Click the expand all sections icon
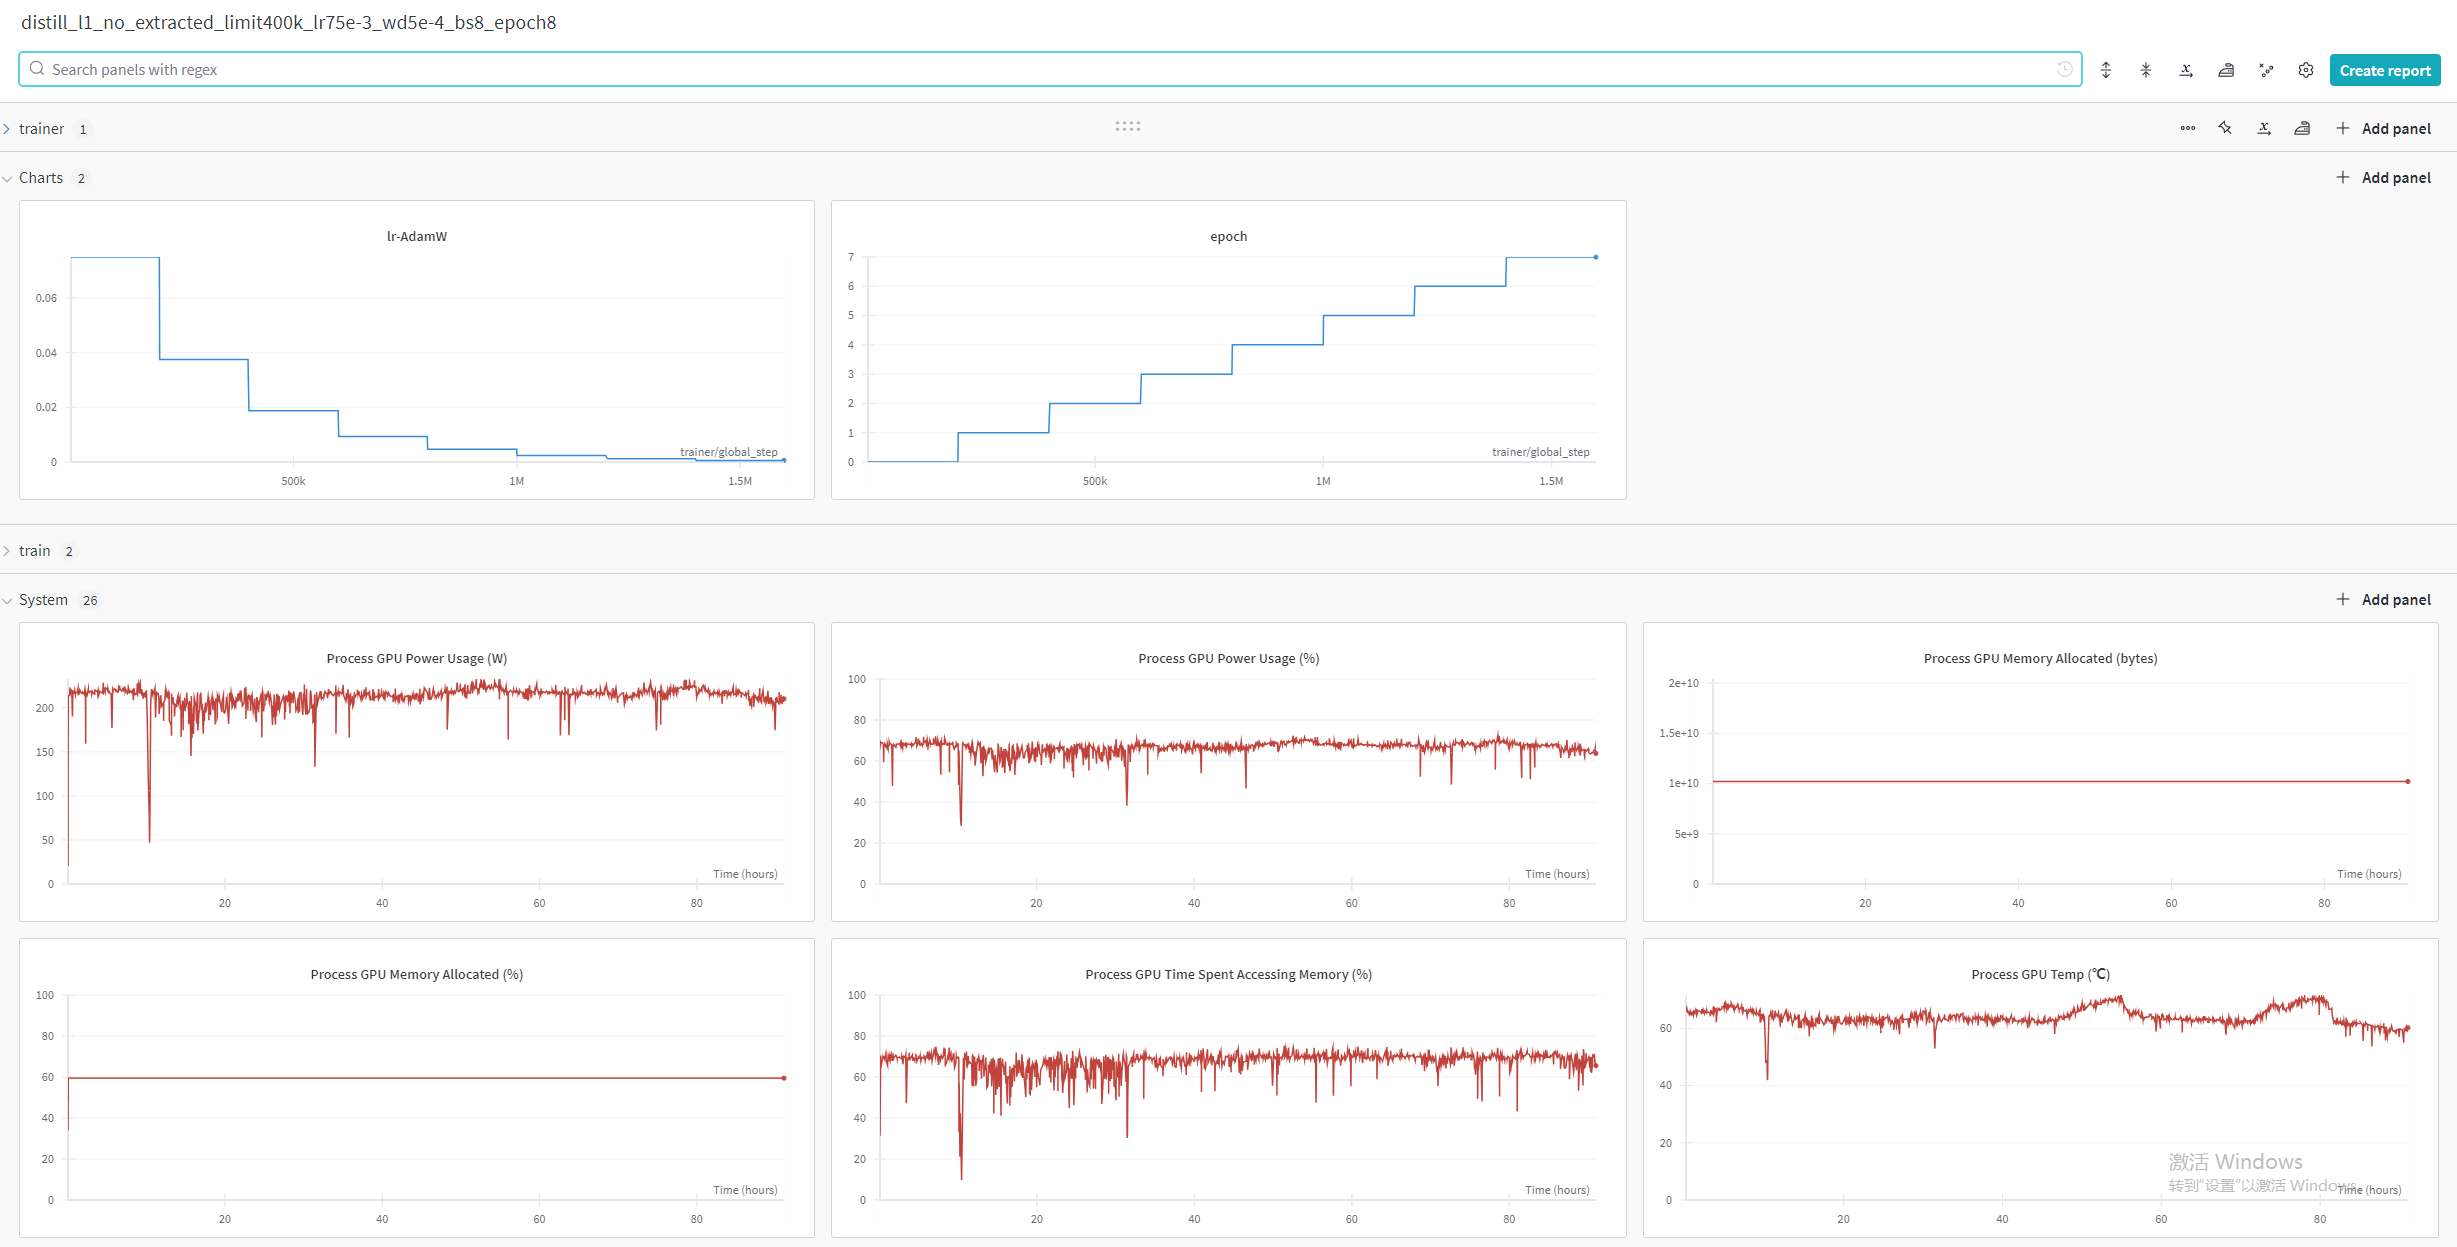Viewport: 2457px width, 1247px height. (x=2106, y=70)
